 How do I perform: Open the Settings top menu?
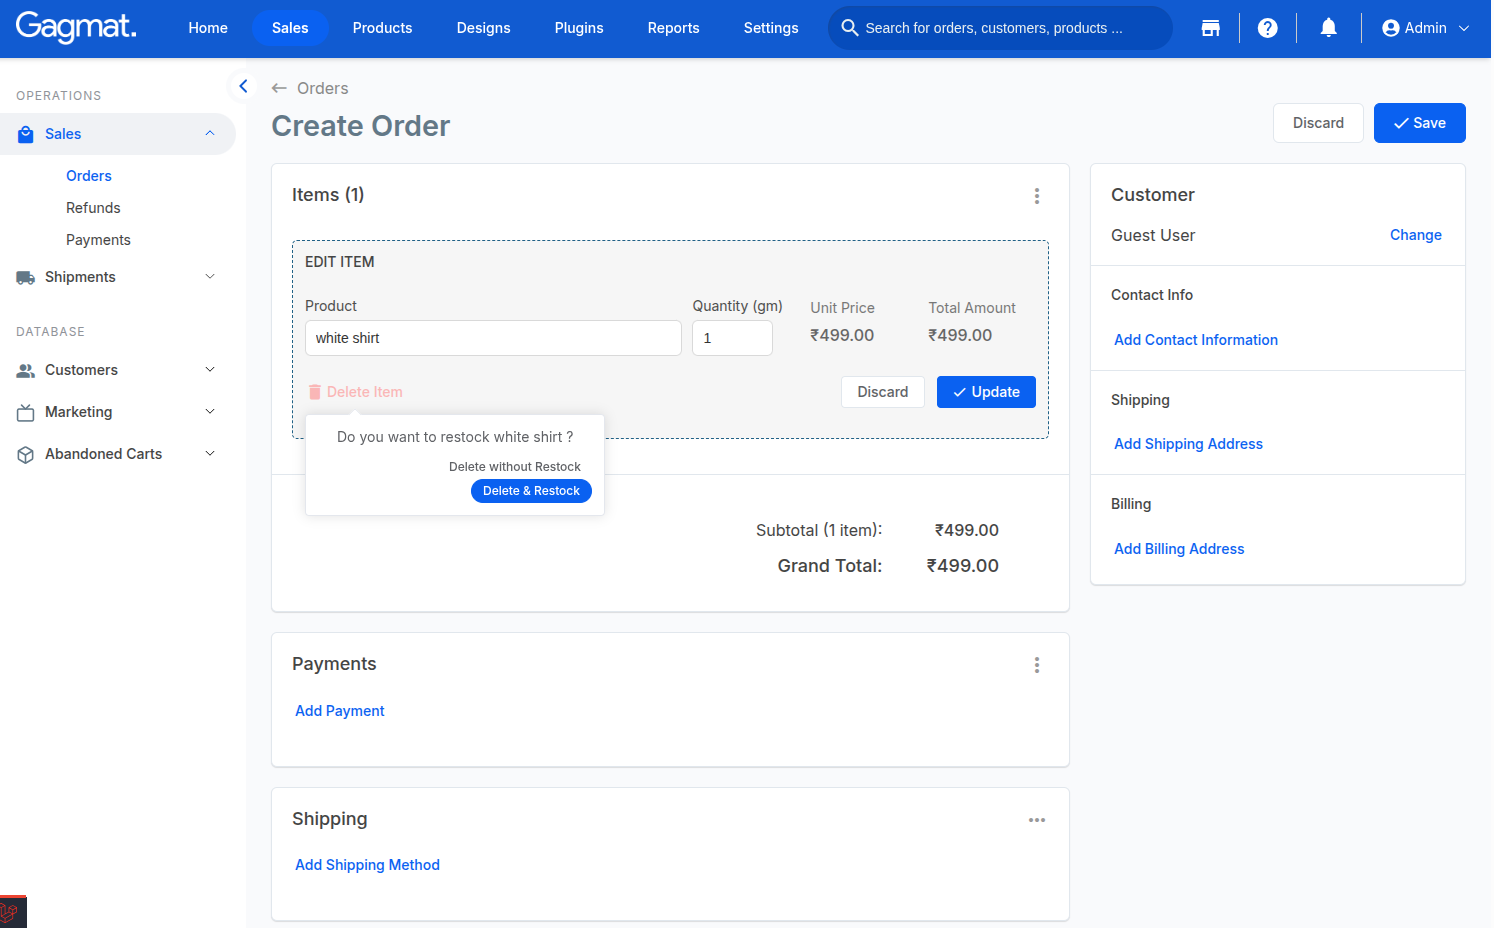pyautogui.click(x=771, y=28)
